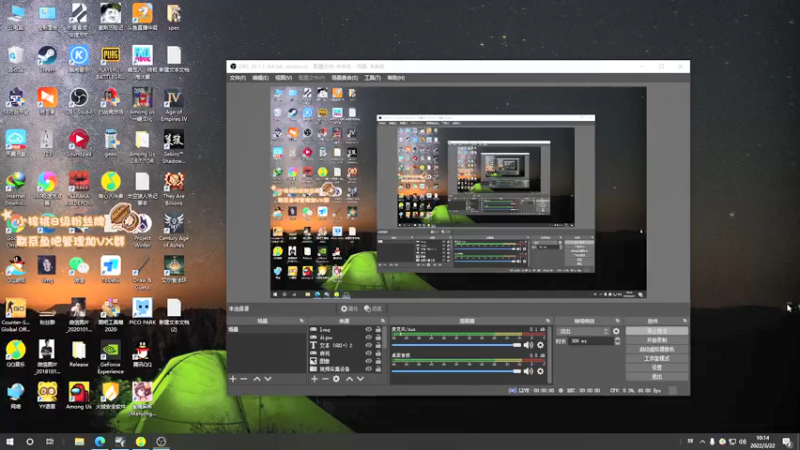
Task: Click the 启动虚拟摄像机 virtual camera button
Action: (657, 349)
